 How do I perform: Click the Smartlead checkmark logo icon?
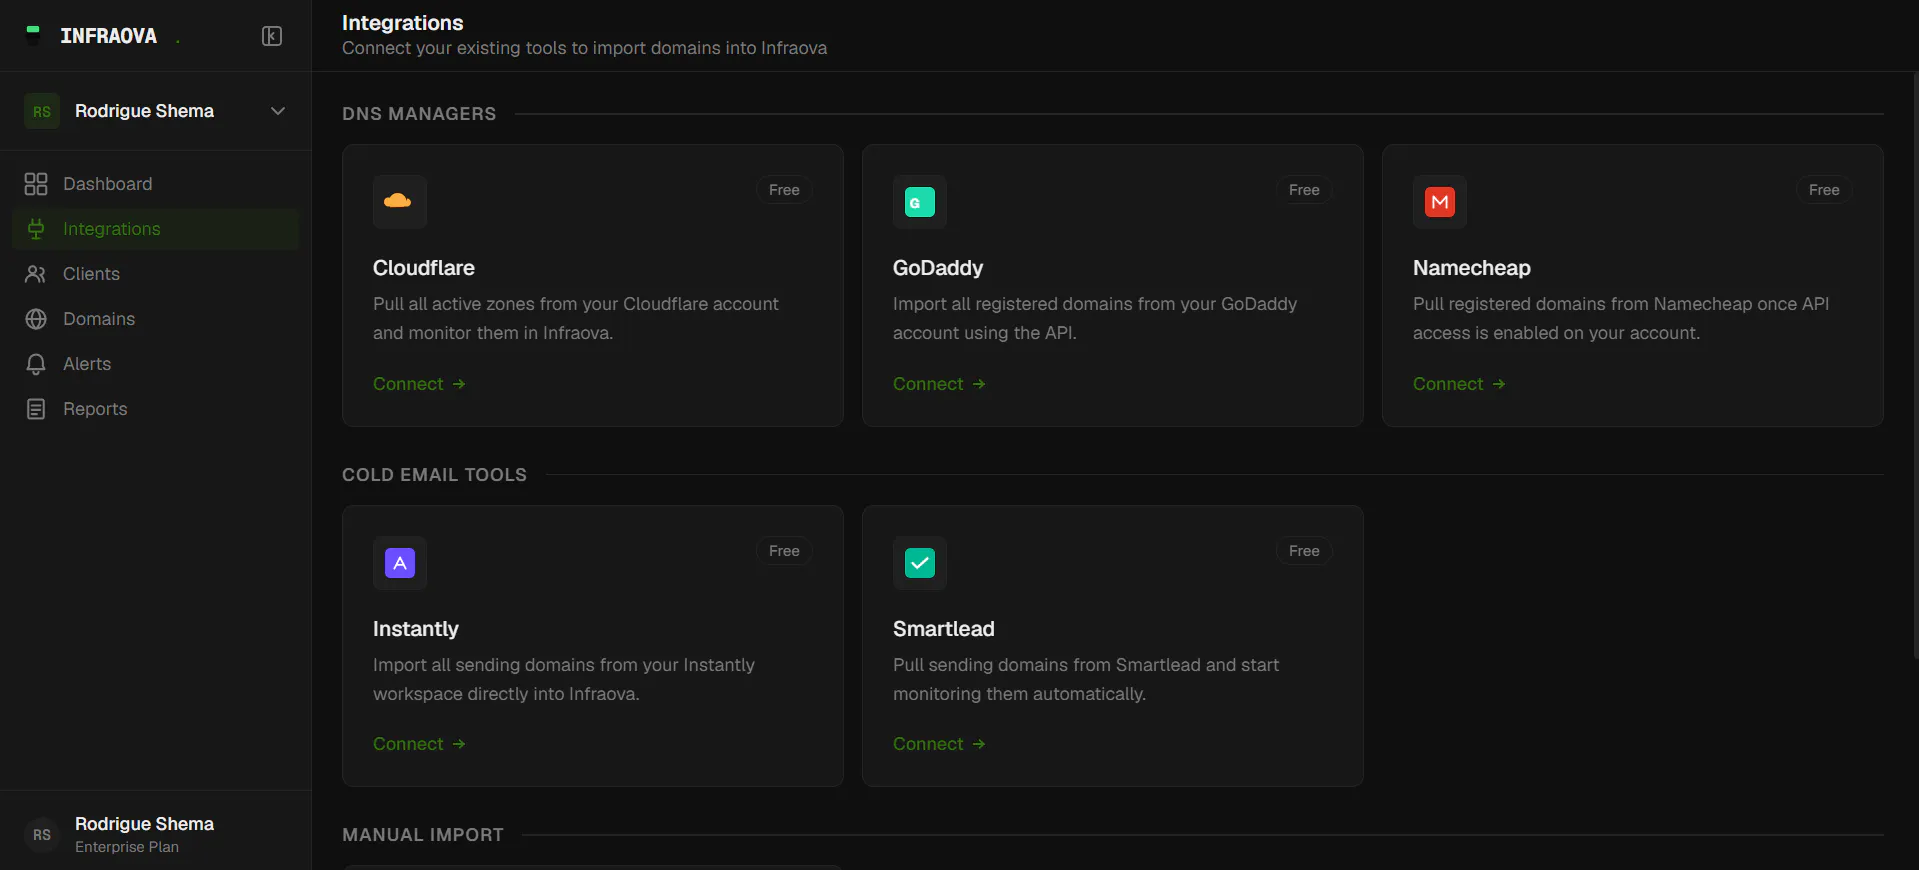tap(919, 562)
